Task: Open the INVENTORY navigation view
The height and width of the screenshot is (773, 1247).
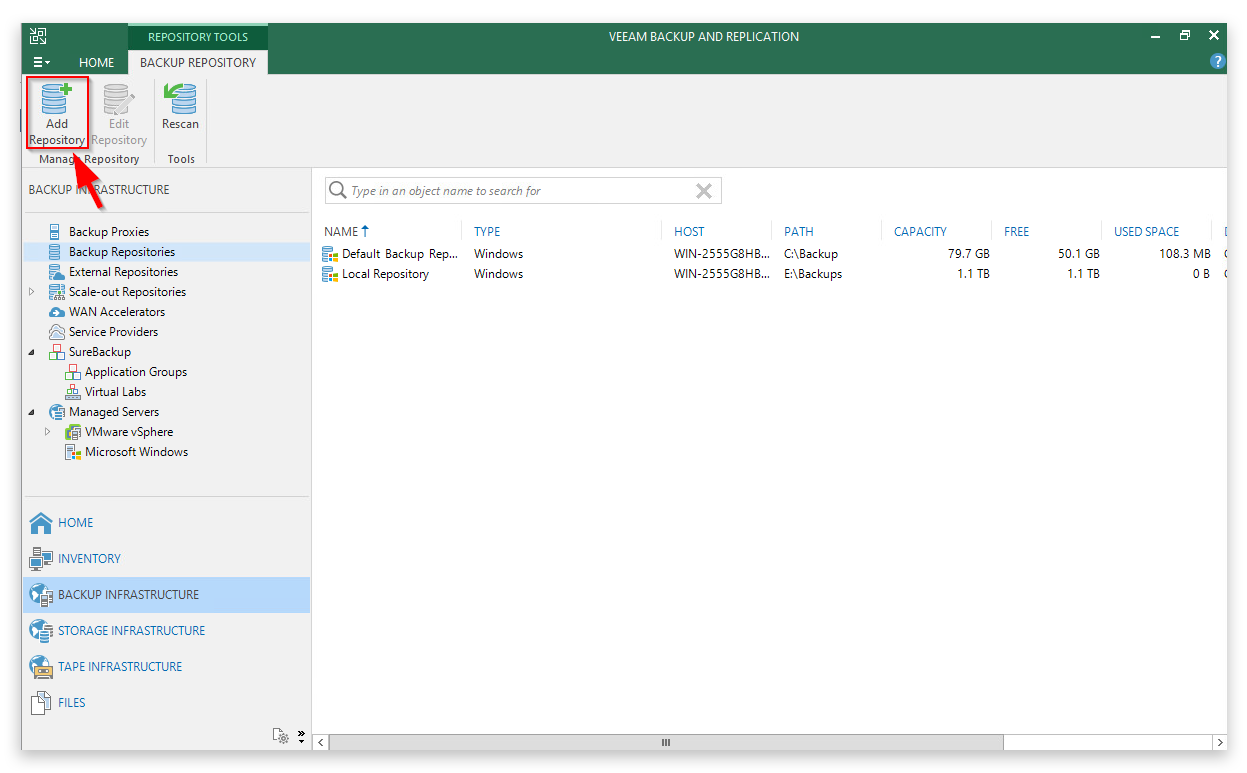Action: point(166,559)
